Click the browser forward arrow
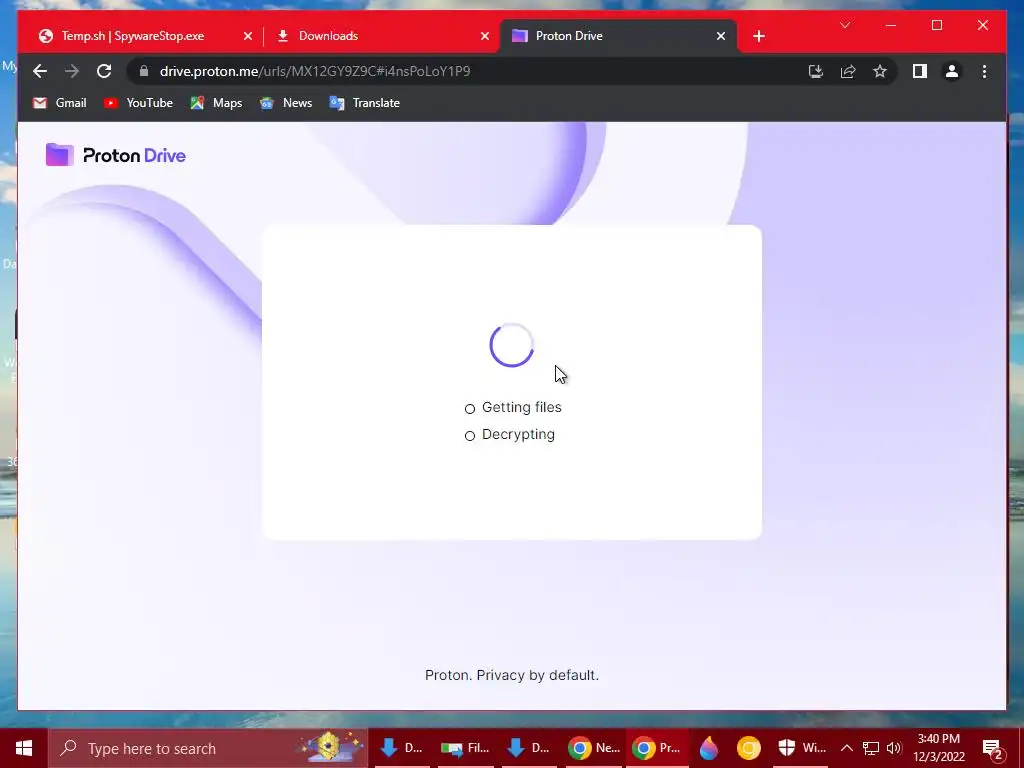 click(72, 71)
